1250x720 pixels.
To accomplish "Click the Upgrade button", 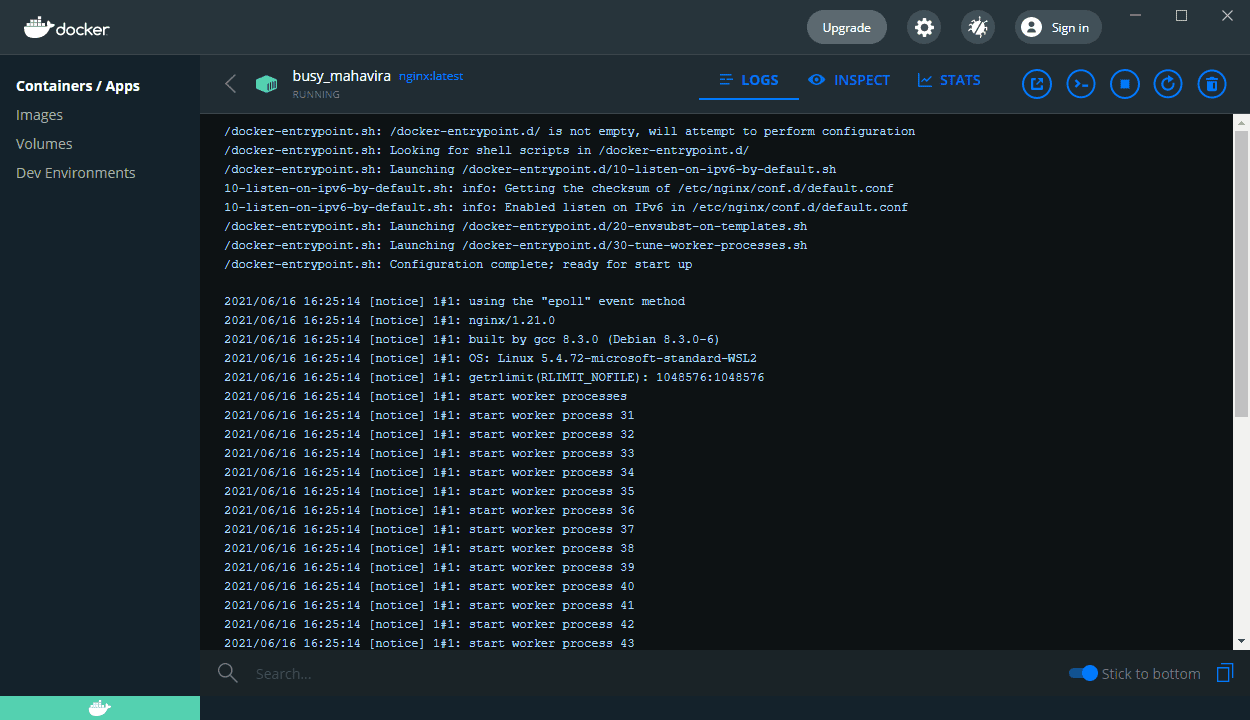I will coord(846,27).
